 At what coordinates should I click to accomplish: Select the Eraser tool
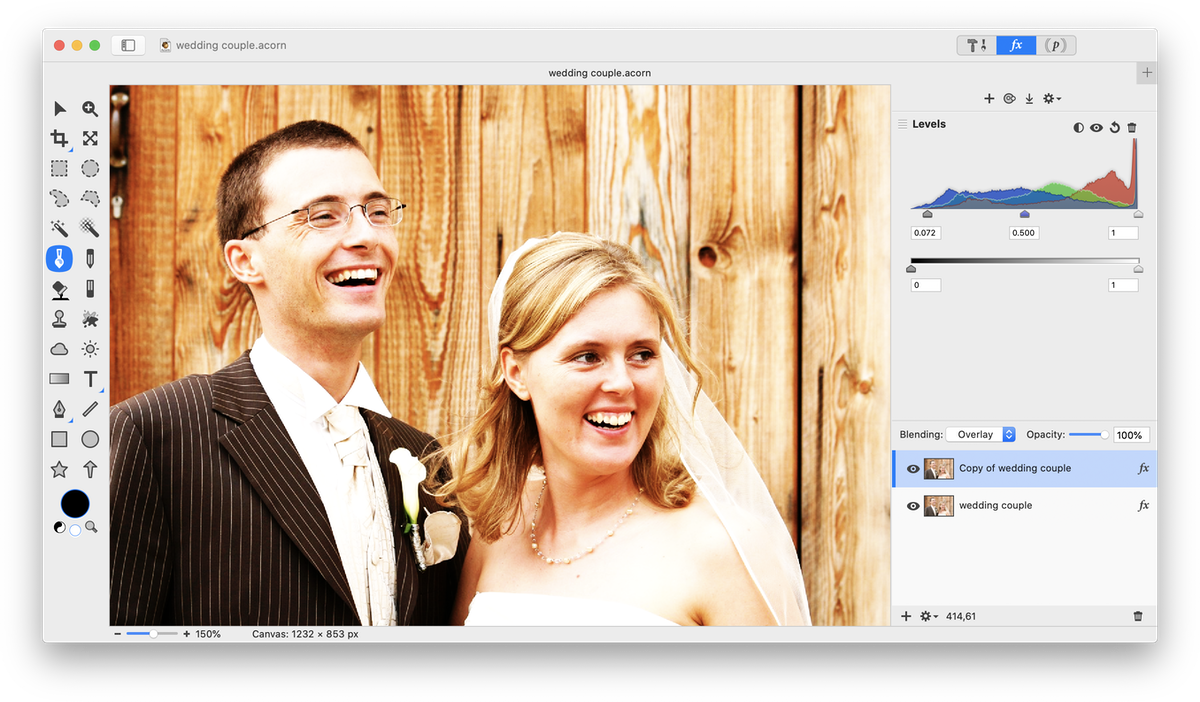tap(90, 289)
